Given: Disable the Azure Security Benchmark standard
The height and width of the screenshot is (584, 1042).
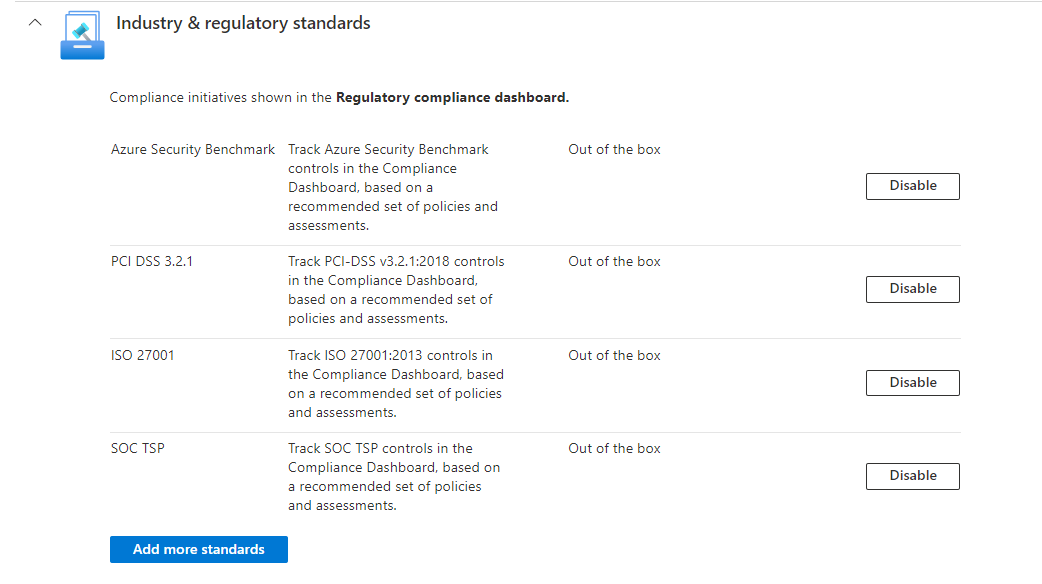Looking at the screenshot, I should [912, 186].
